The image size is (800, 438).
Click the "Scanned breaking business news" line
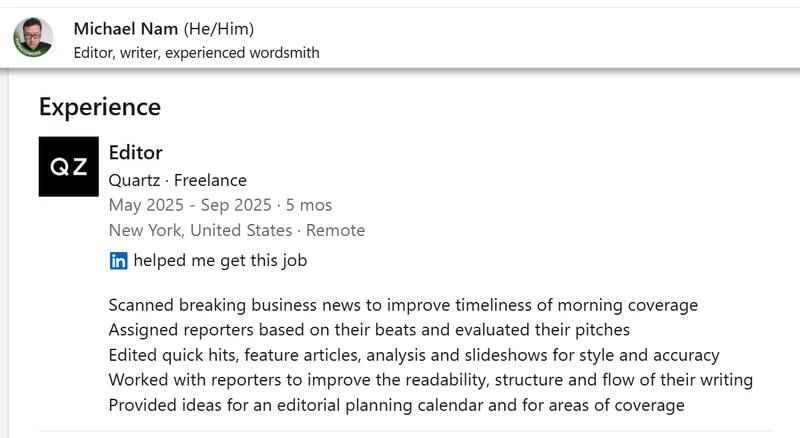[x=403, y=305]
